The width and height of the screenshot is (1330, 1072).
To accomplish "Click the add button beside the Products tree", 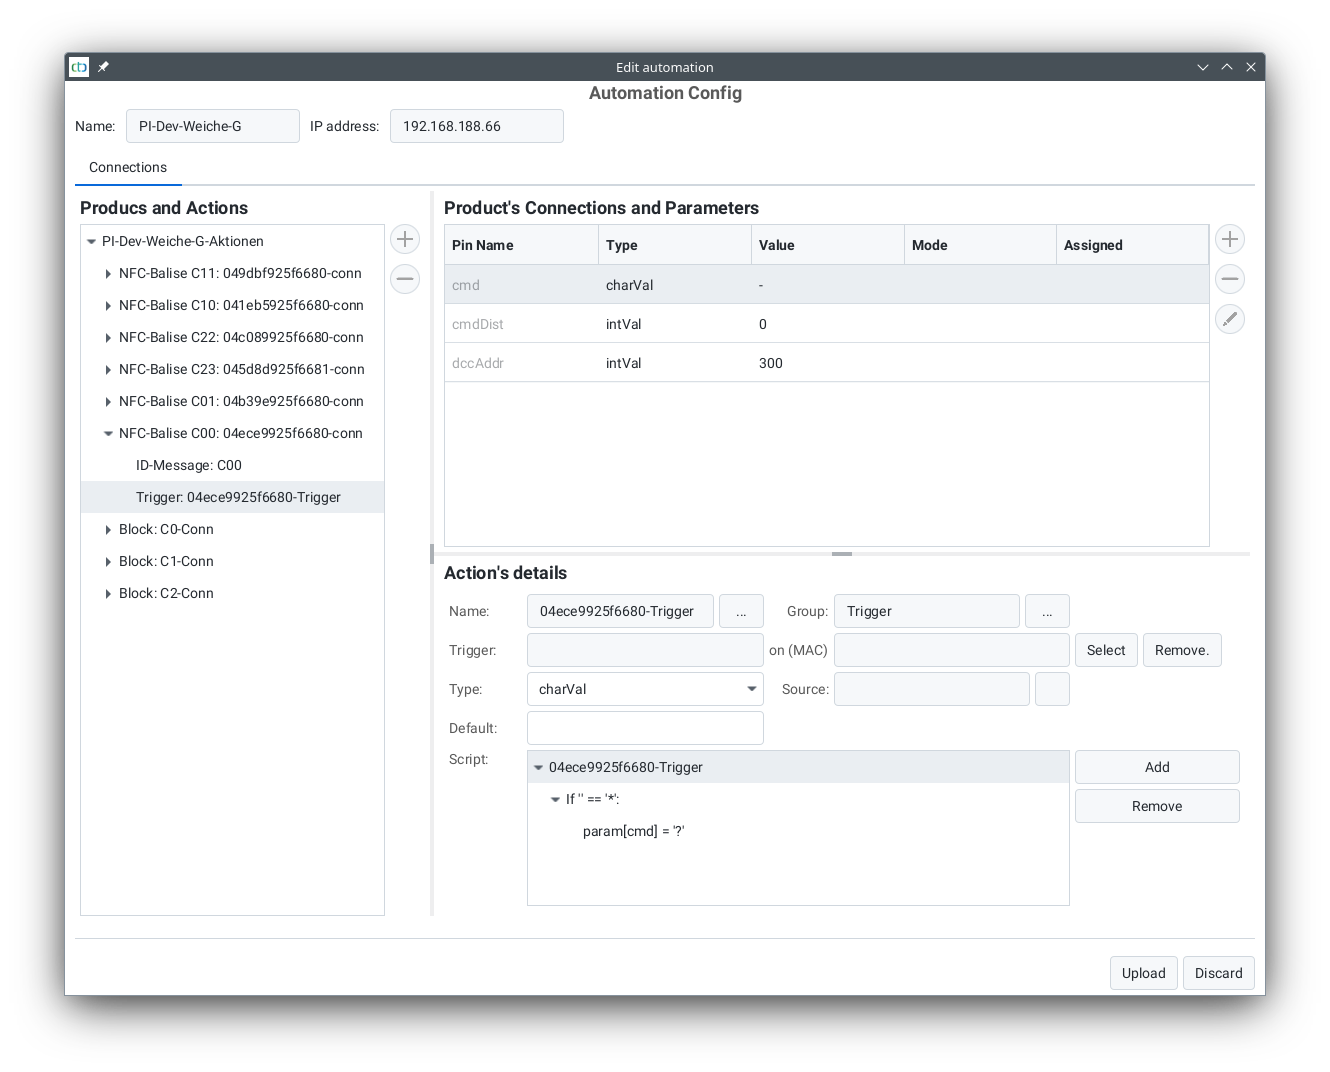I will coord(405,239).
